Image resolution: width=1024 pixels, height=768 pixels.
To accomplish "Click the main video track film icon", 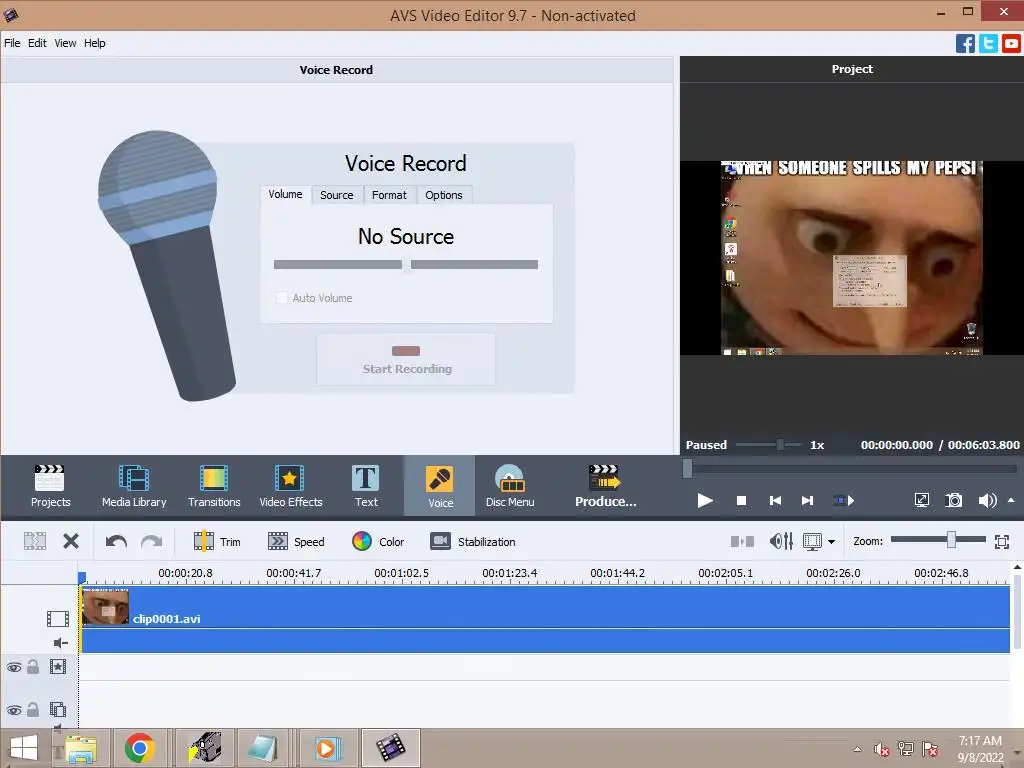I will pos(57,618).
